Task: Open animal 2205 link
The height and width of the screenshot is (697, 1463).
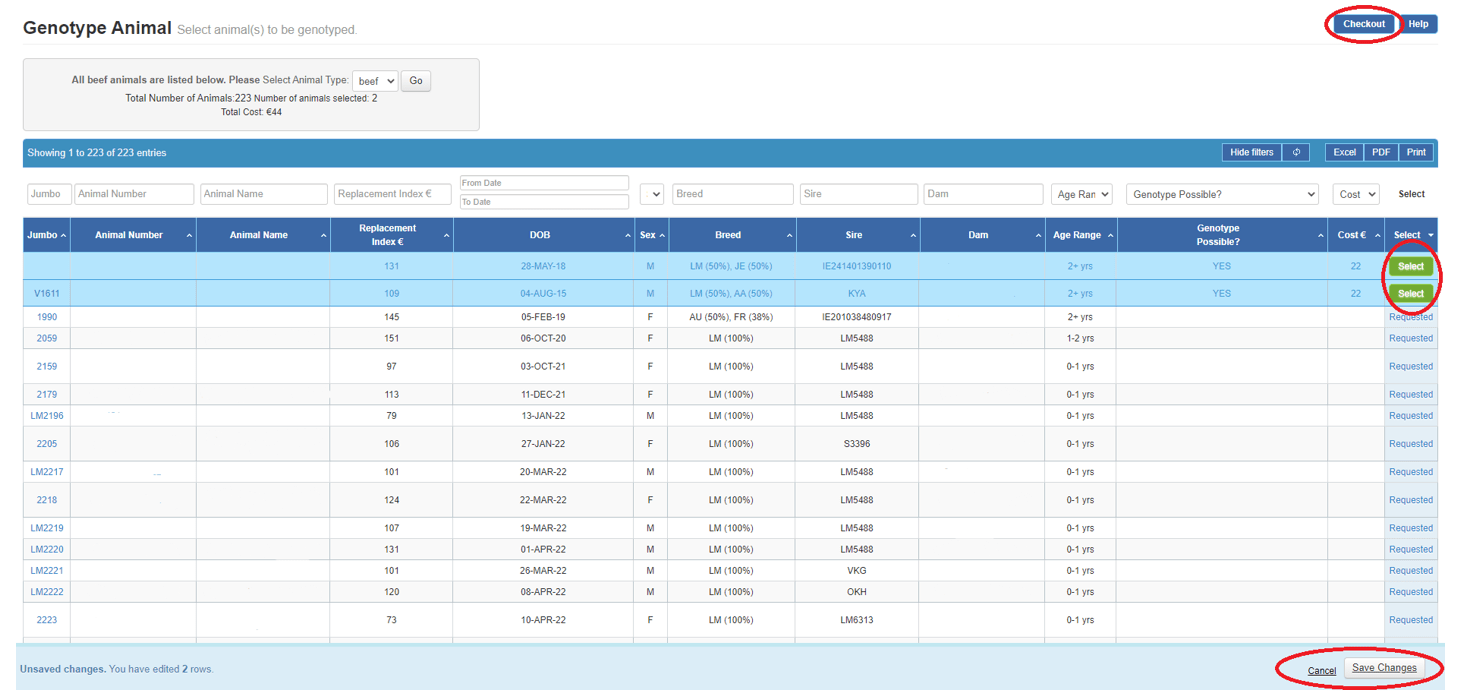Action: (47, 444)
